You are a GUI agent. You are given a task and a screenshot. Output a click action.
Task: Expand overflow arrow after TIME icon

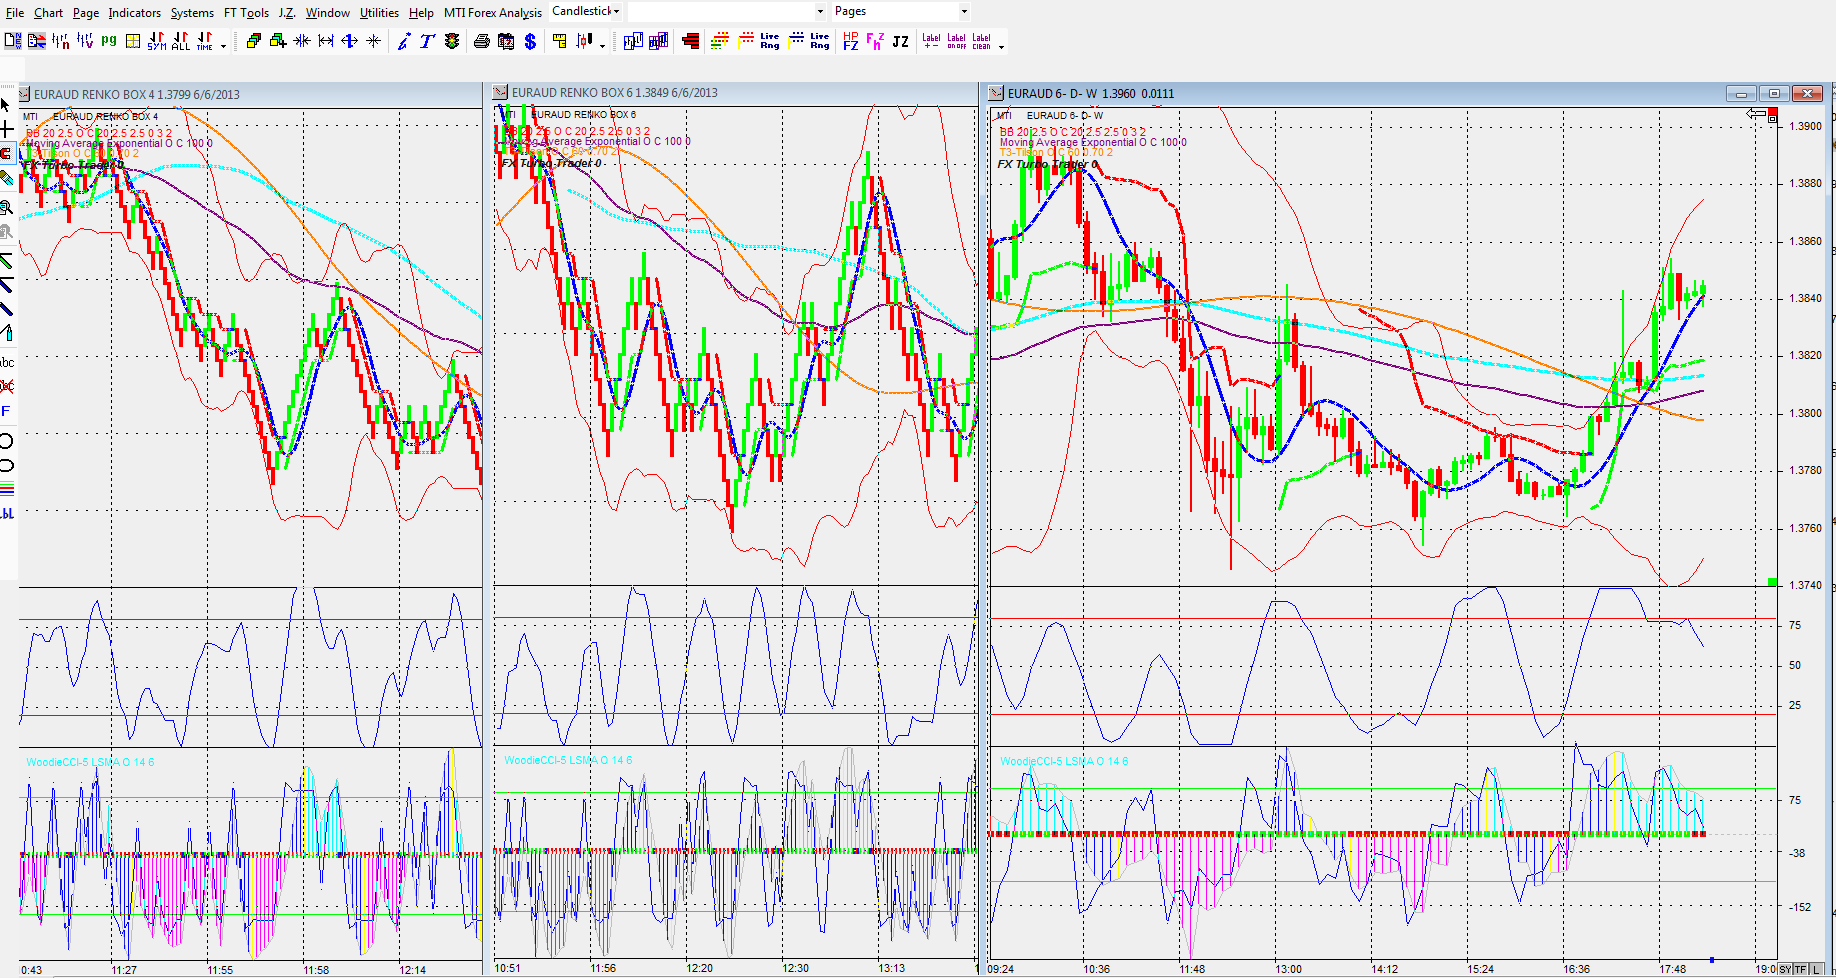tap(223, 45)
